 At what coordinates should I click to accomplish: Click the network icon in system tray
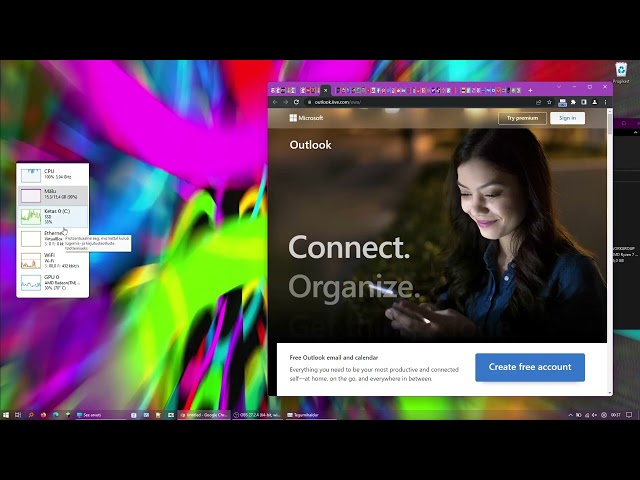point(587,415)
